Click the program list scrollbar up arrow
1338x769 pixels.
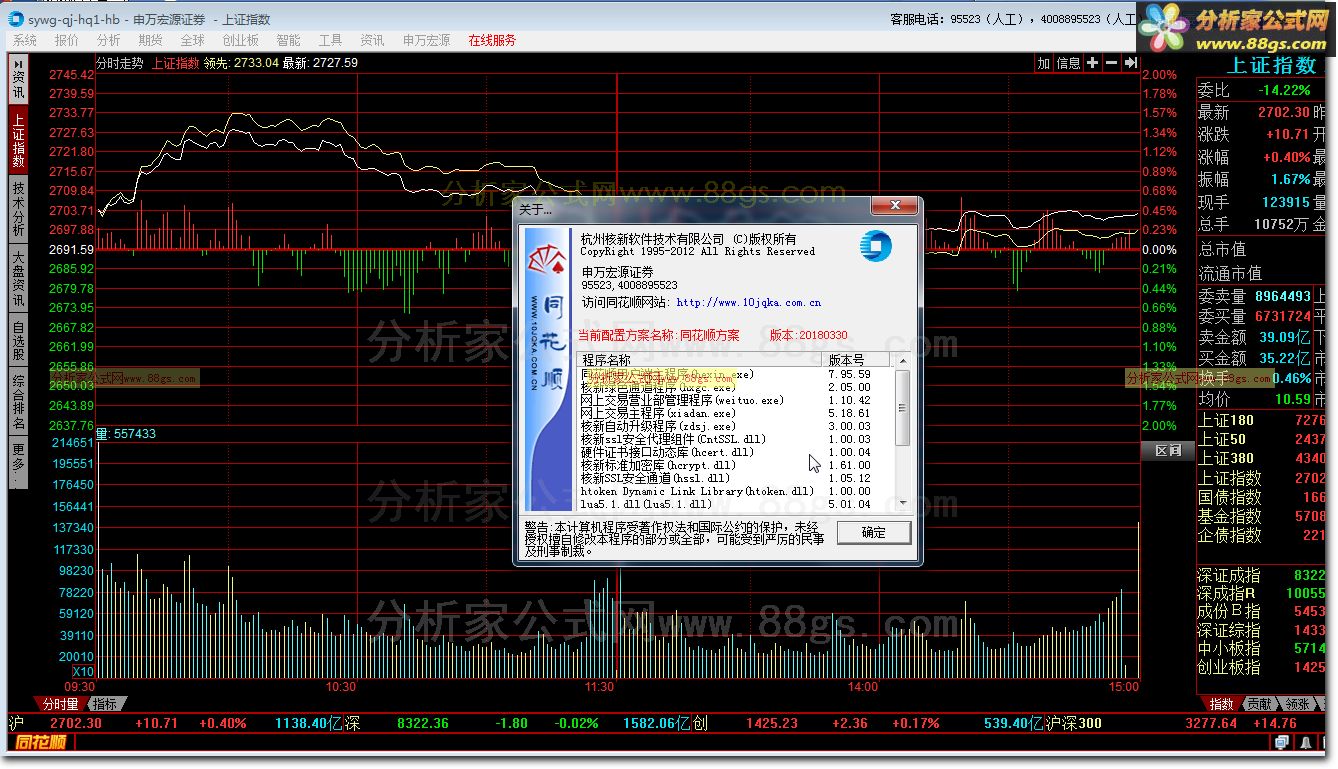(902, 361)
